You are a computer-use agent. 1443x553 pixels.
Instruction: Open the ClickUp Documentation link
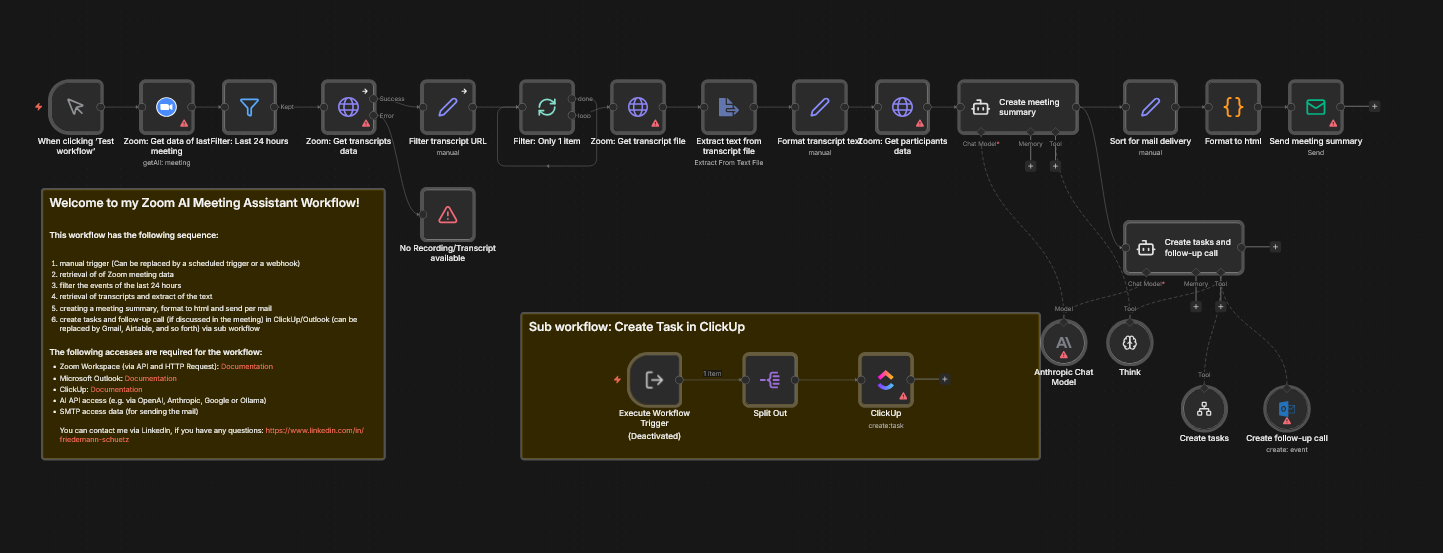pyautogui.click(x=118, y=389)
